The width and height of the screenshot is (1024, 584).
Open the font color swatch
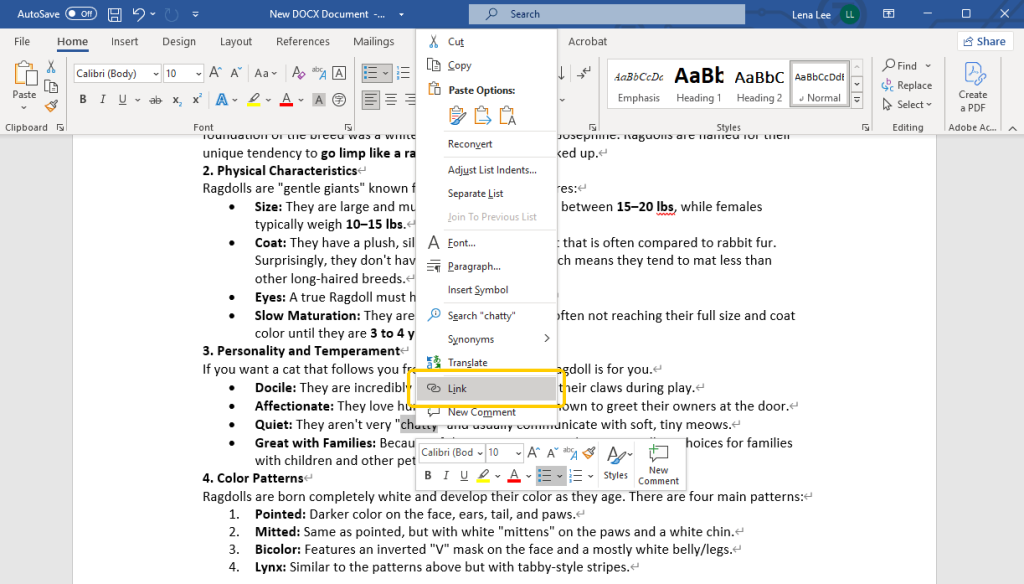[x=287, y=99]
